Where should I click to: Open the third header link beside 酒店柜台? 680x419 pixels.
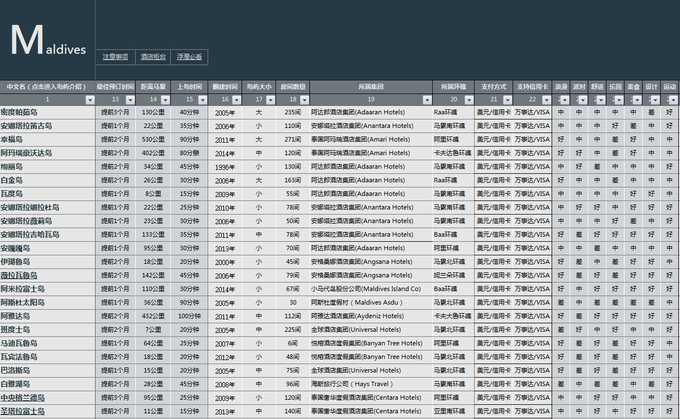[x=189, y=57]
